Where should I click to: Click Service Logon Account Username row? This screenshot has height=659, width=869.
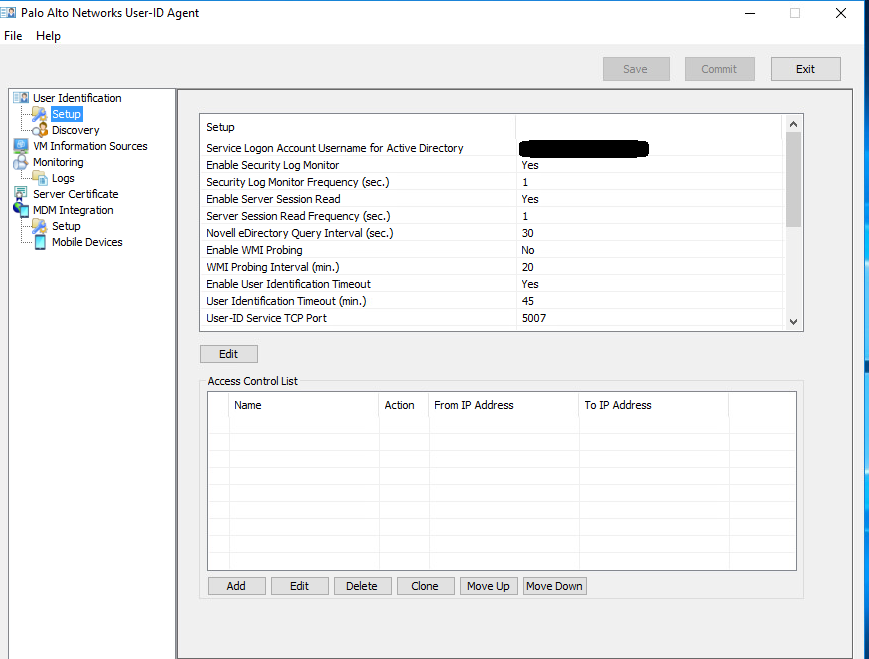(492, 148)
